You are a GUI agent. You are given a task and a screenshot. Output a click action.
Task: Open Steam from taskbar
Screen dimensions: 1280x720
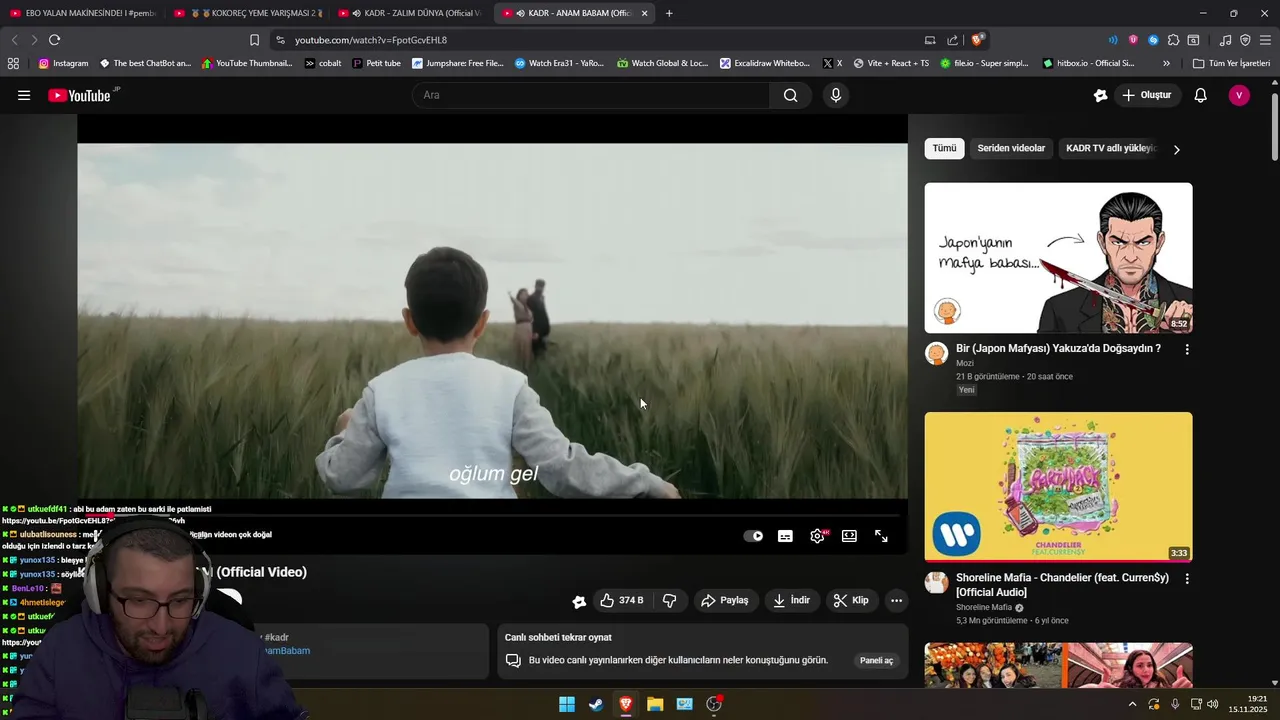(x=596, y=704)
